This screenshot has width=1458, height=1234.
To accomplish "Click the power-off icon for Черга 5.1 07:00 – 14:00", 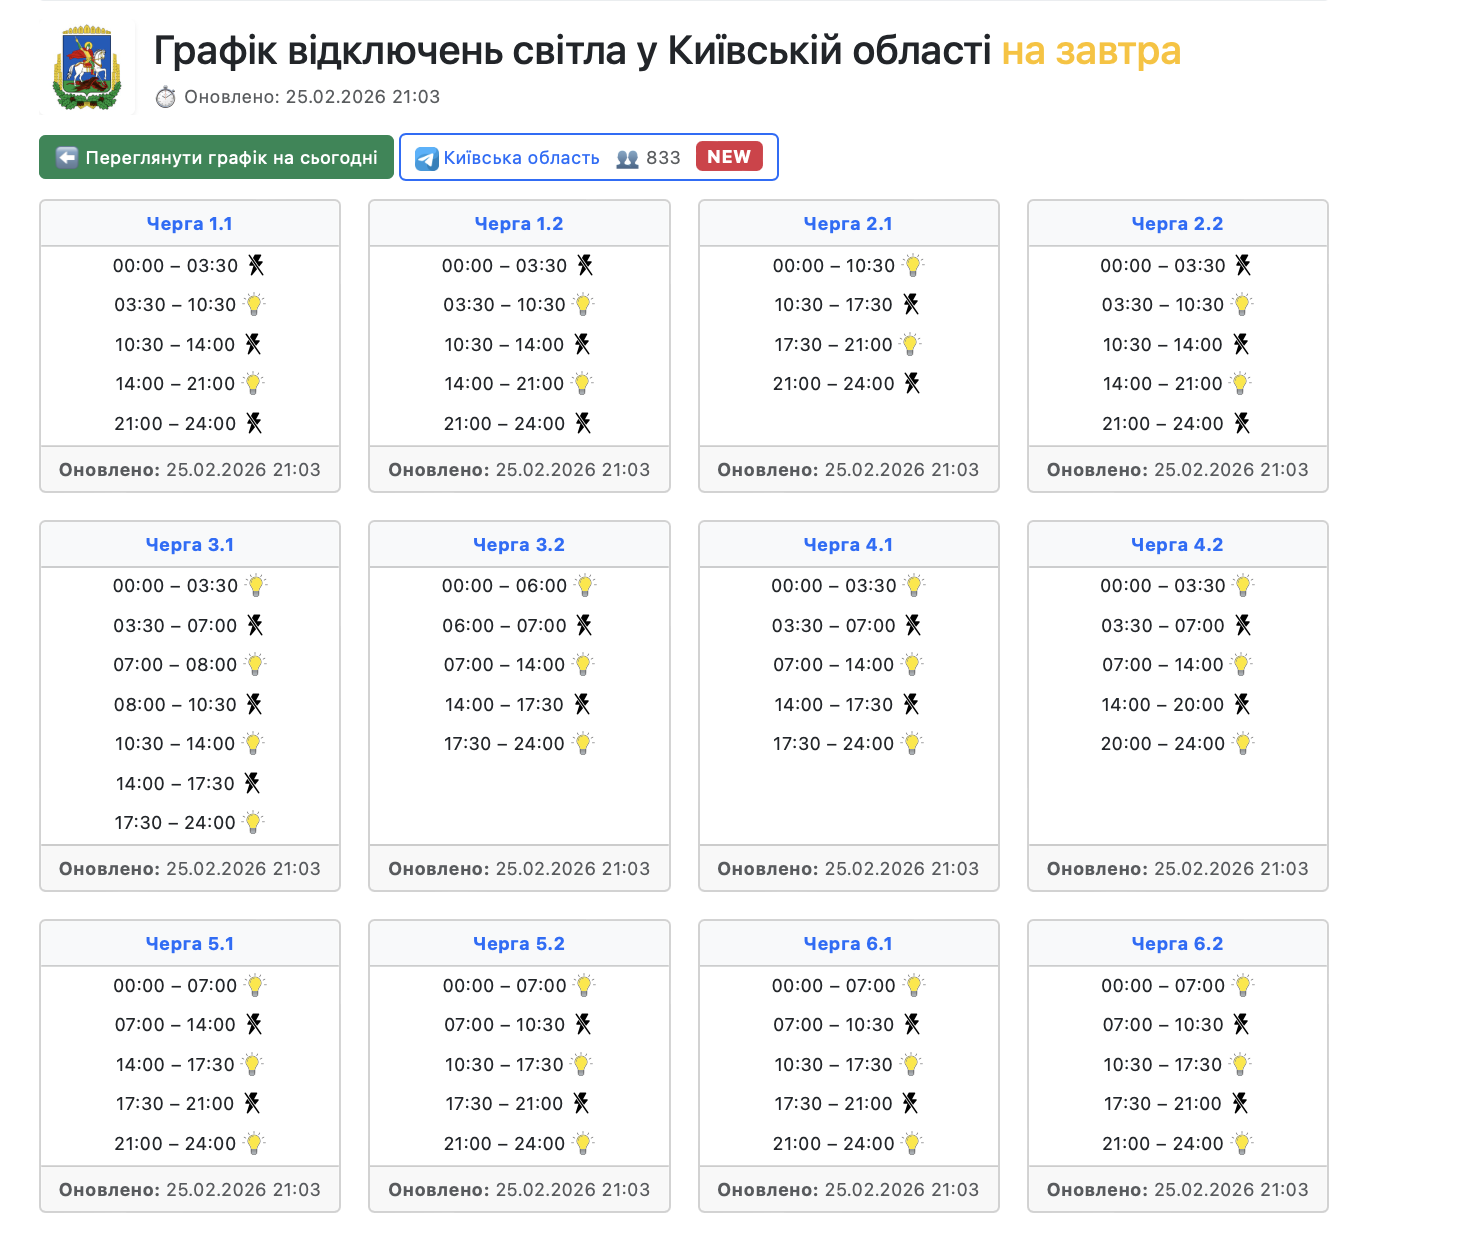I will coord(254,1024).
